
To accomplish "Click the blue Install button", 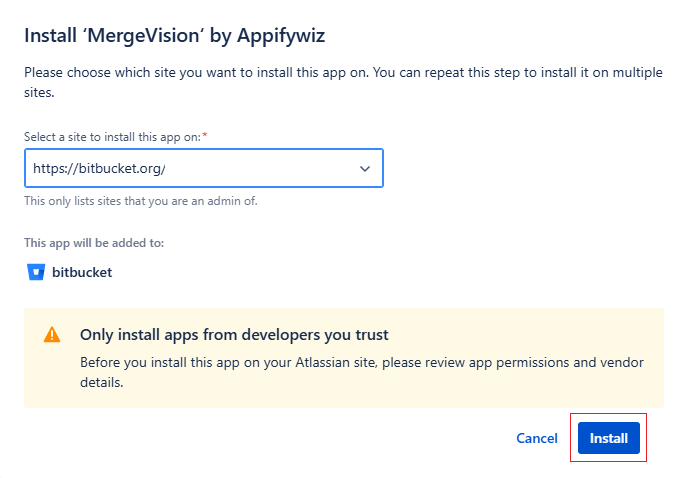I will [x=609, y=438].
